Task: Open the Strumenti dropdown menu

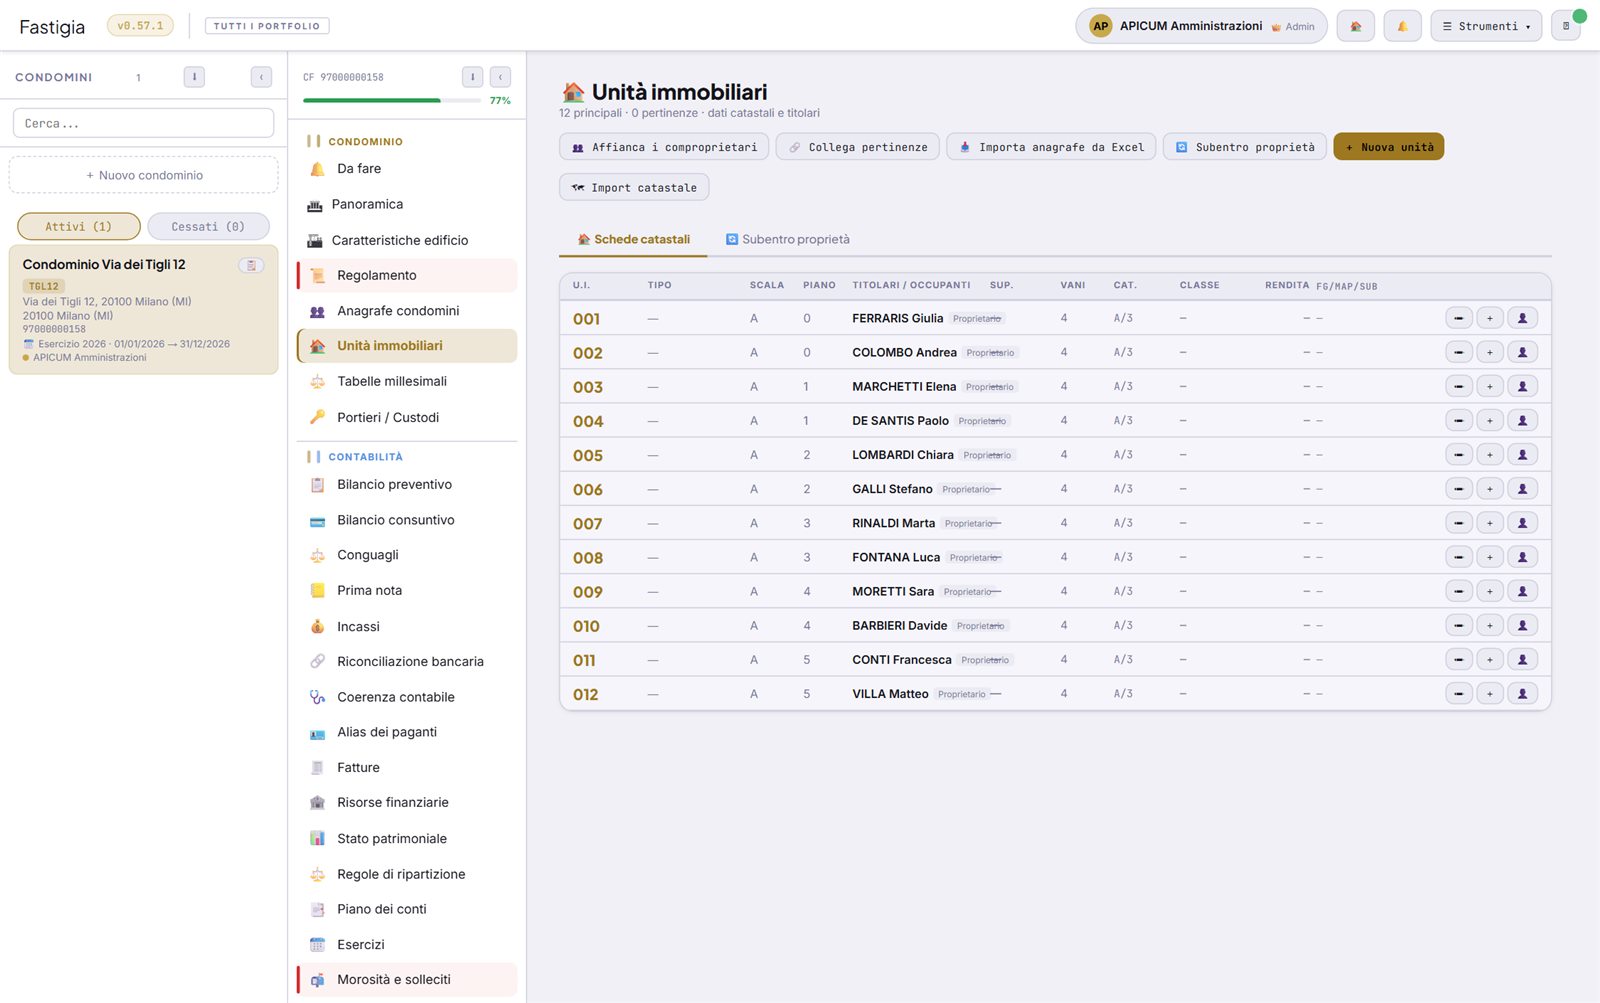Action: tap(1486, 26)
